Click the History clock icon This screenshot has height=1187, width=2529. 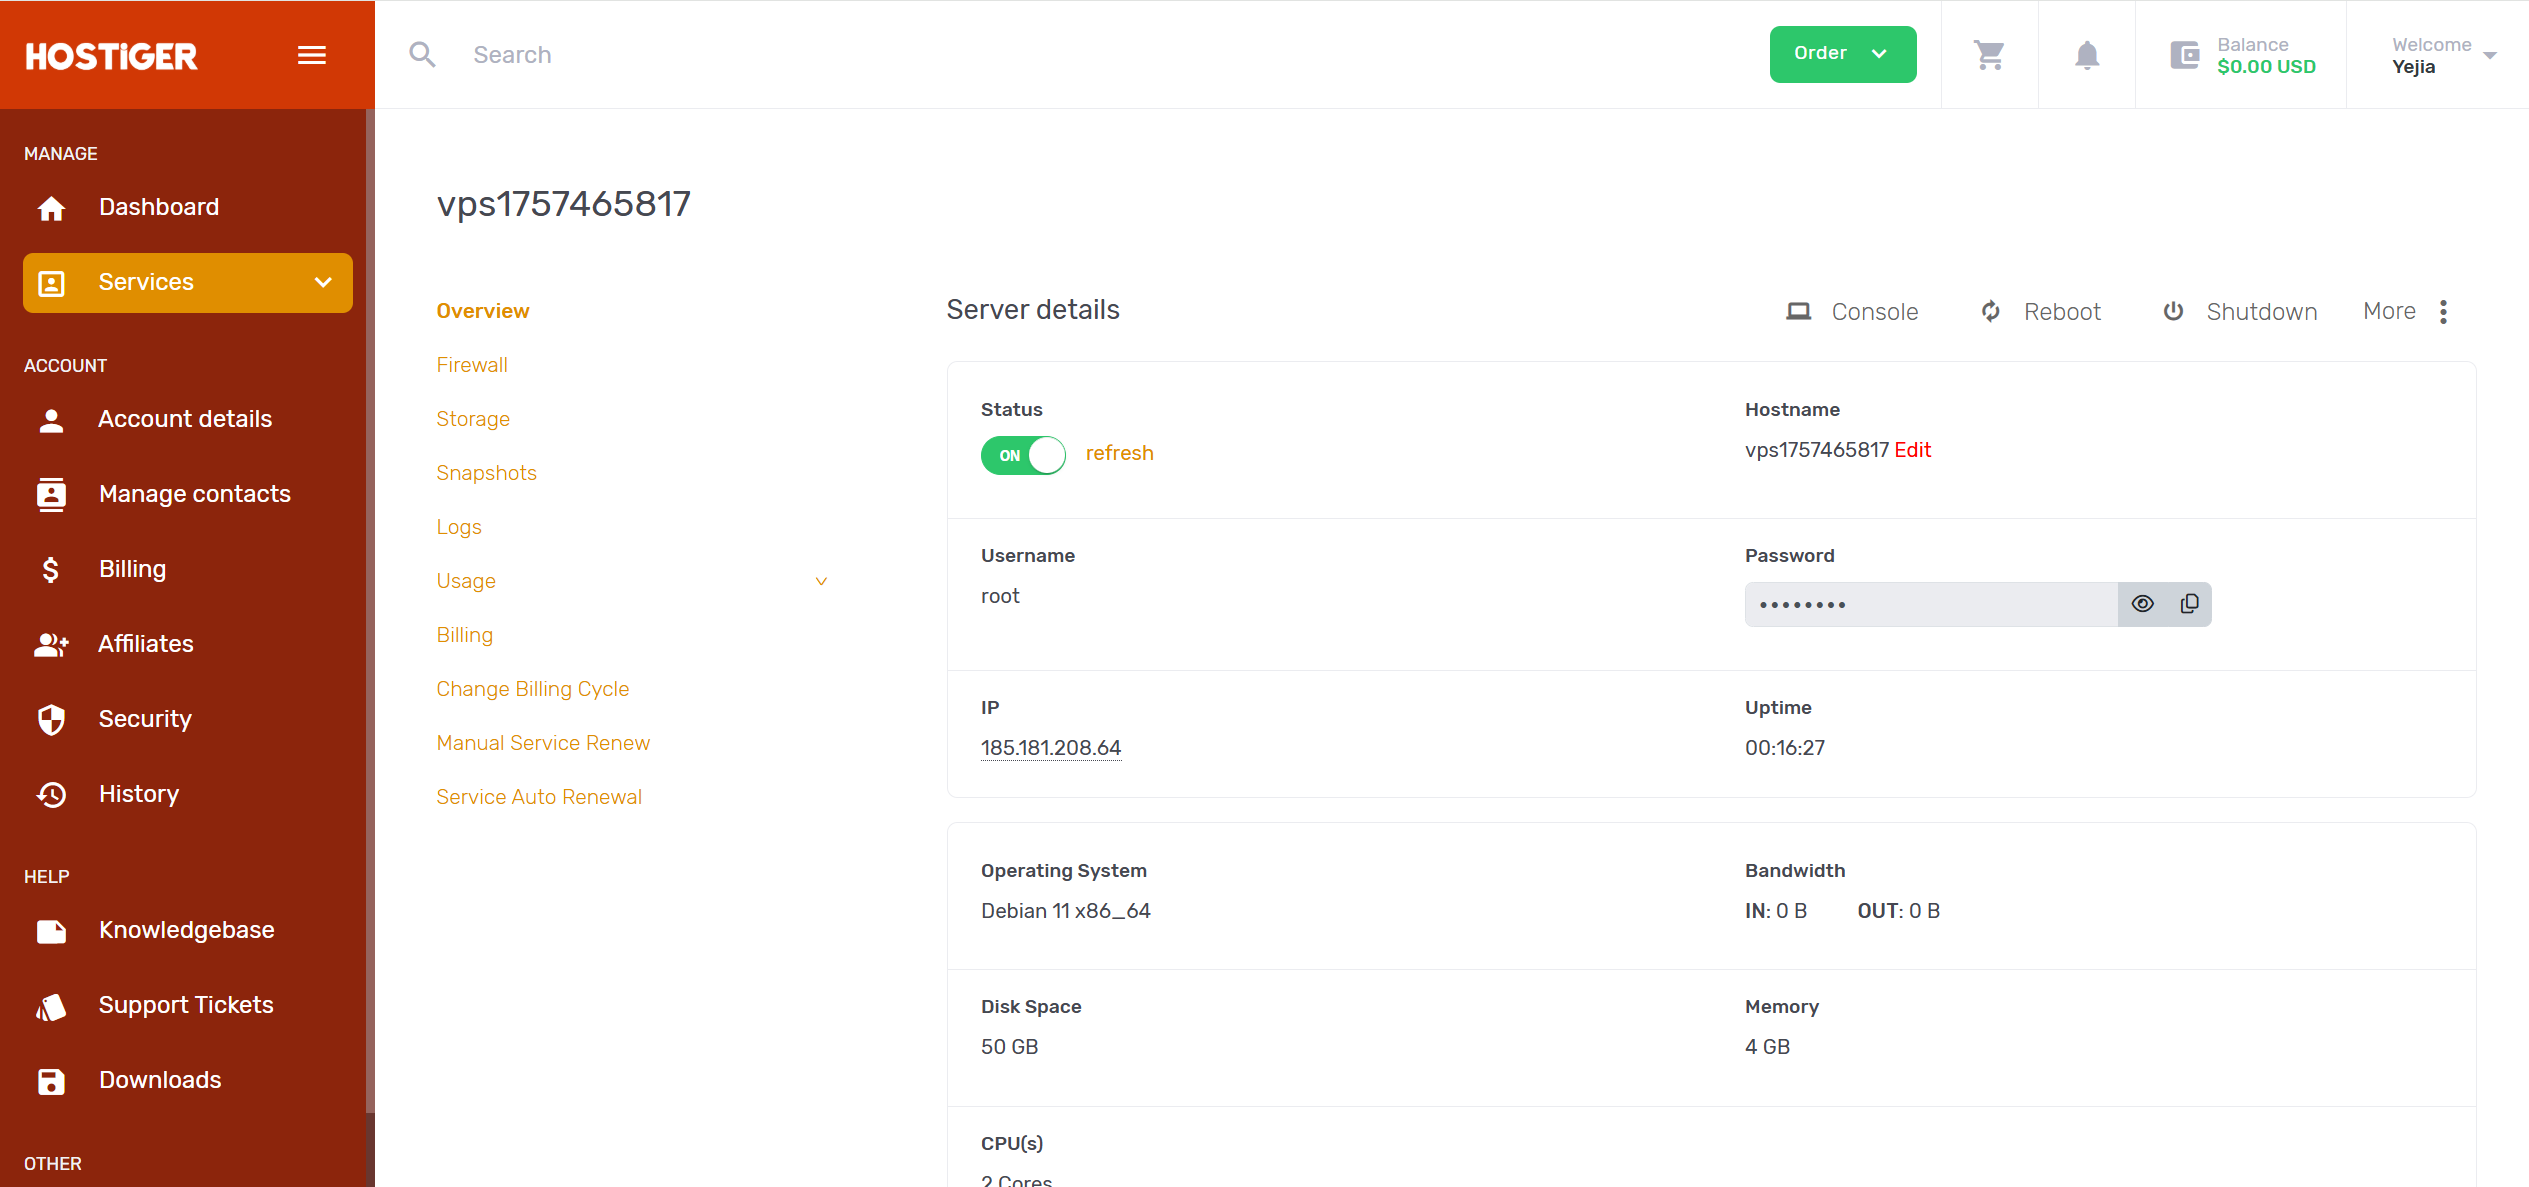click(x=51, y=794)
